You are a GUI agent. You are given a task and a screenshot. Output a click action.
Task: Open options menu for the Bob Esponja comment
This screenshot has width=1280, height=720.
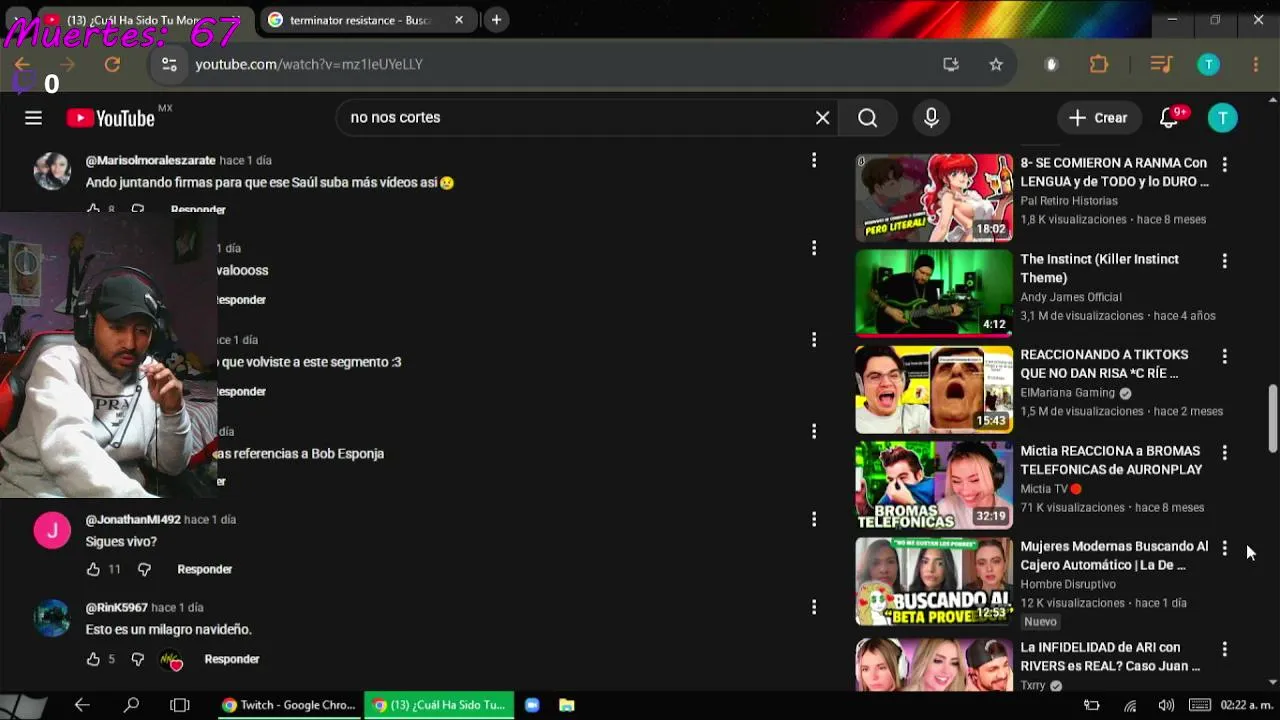click(x=814, y=431)
